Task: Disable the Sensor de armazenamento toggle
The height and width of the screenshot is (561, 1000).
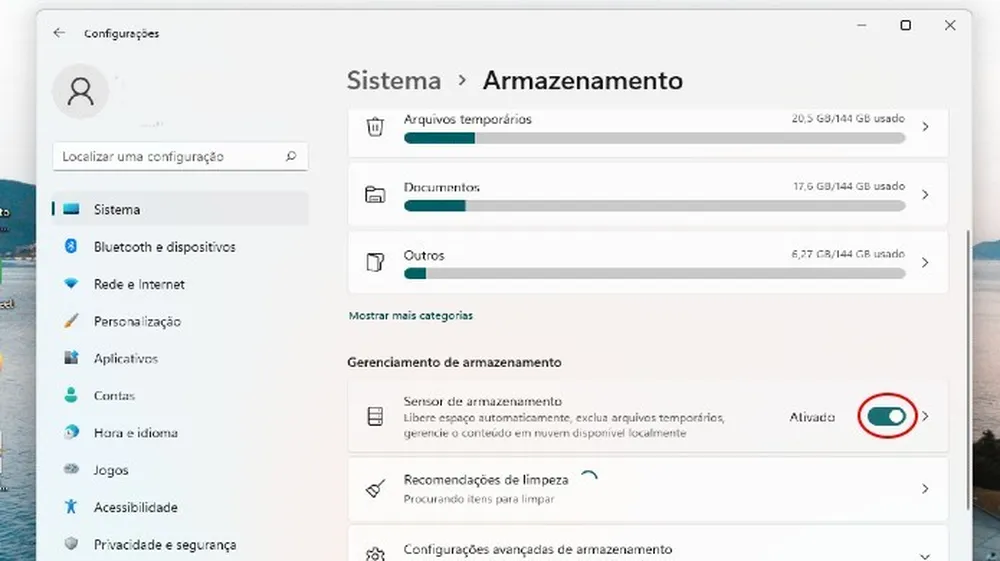Action: (x=886, y=416)
